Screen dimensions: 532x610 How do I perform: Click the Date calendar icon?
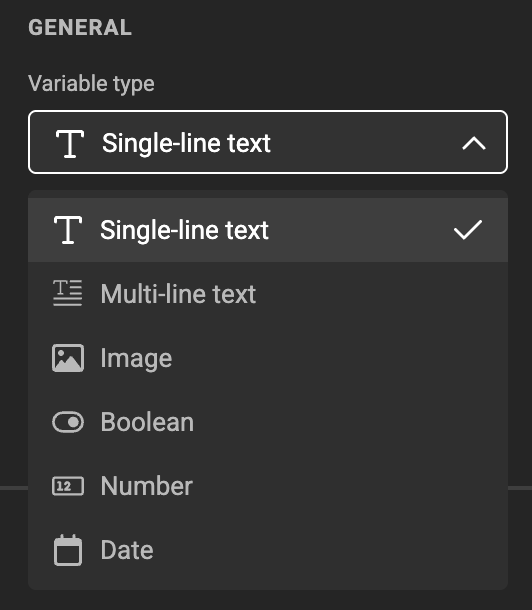pyautogui.click(x=68, y=550)
